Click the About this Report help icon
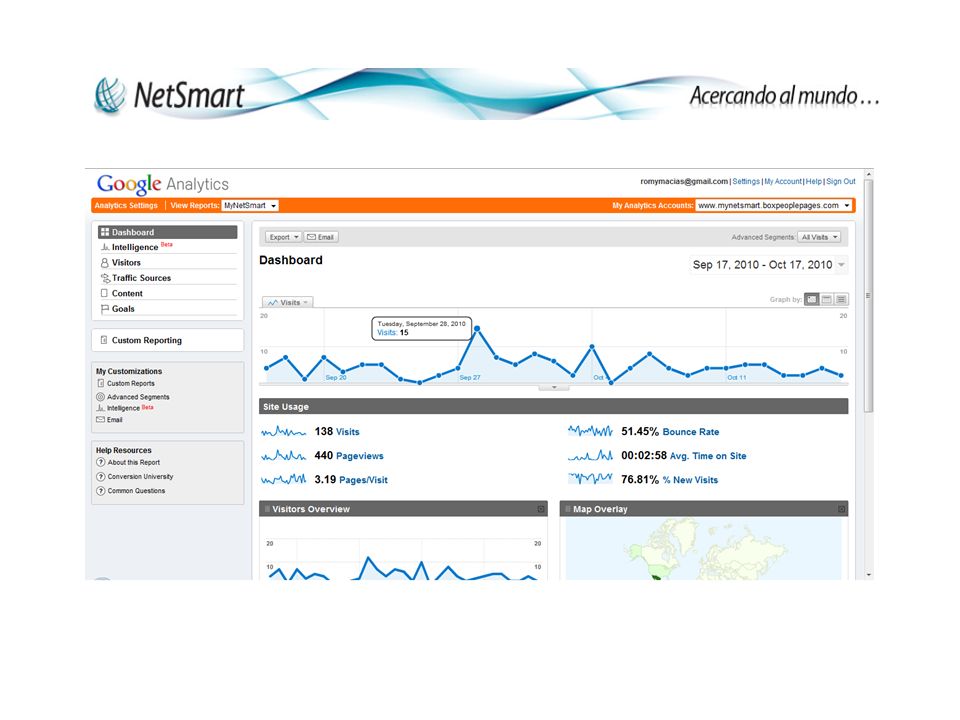This screenshot has width=960, height=720. pyautogui.click(x=101, y=462)
